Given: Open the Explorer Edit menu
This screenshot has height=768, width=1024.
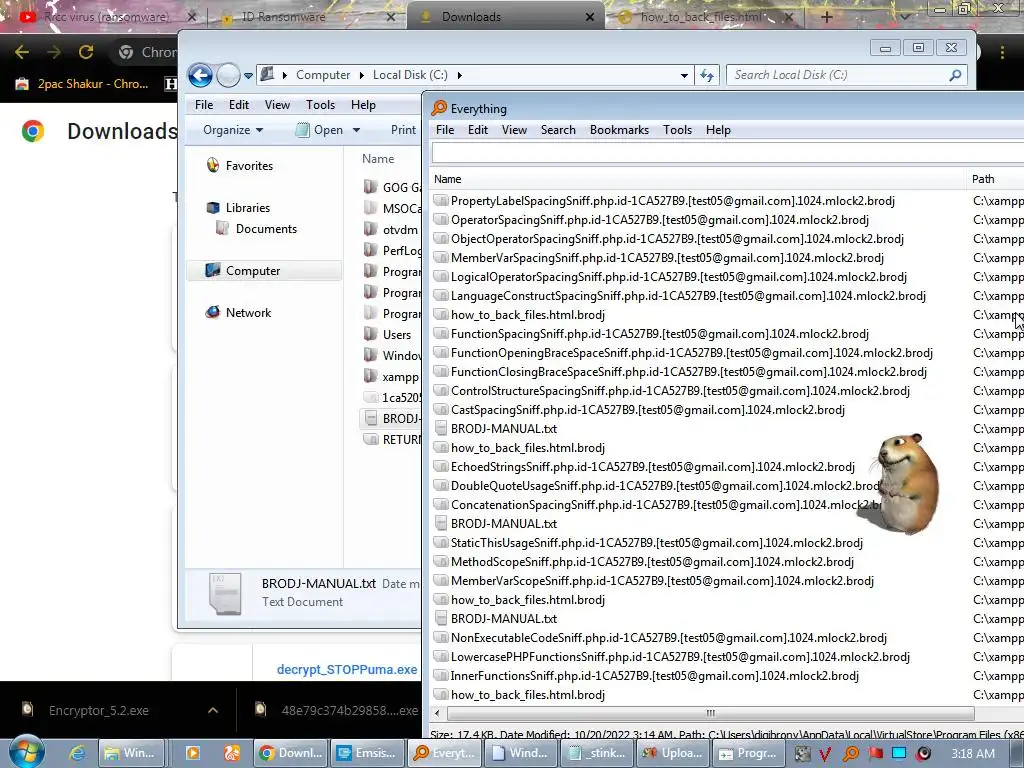Looking at the screenshot, I should click(x=238, y=104).
